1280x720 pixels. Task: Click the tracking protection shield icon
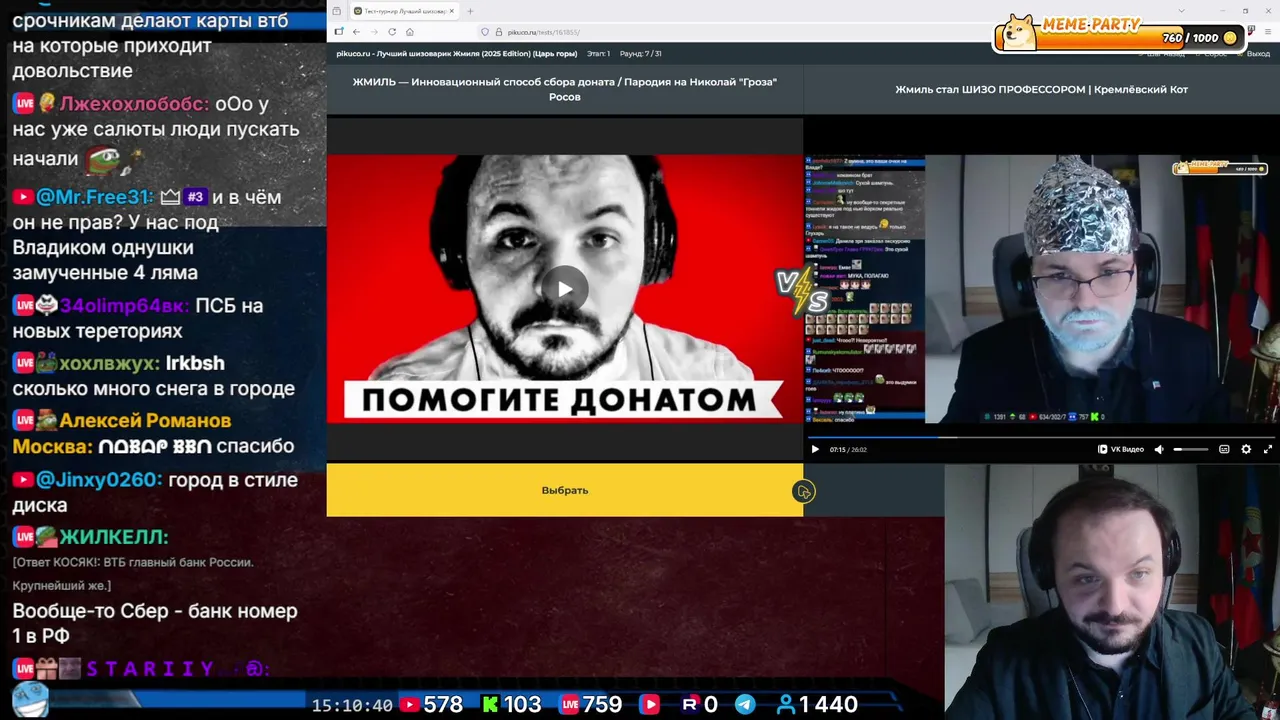(485, 32)
